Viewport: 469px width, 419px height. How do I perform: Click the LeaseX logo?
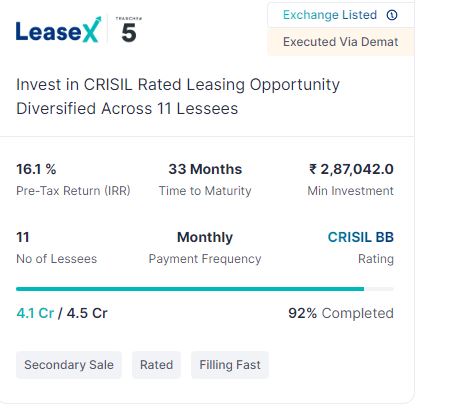pyautogui.click(x=58, y=30)
